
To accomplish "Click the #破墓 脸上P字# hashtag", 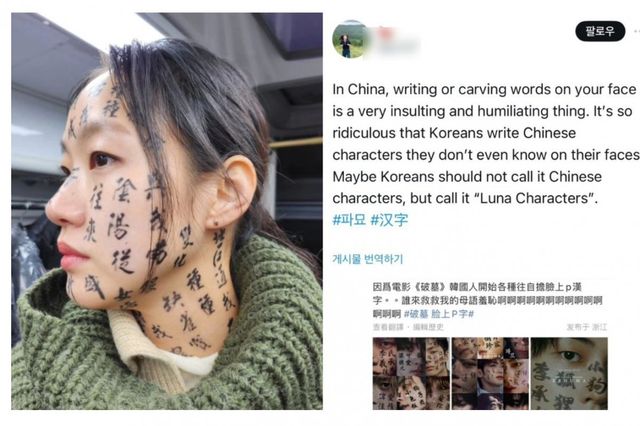I will click(x=439, y=314).
